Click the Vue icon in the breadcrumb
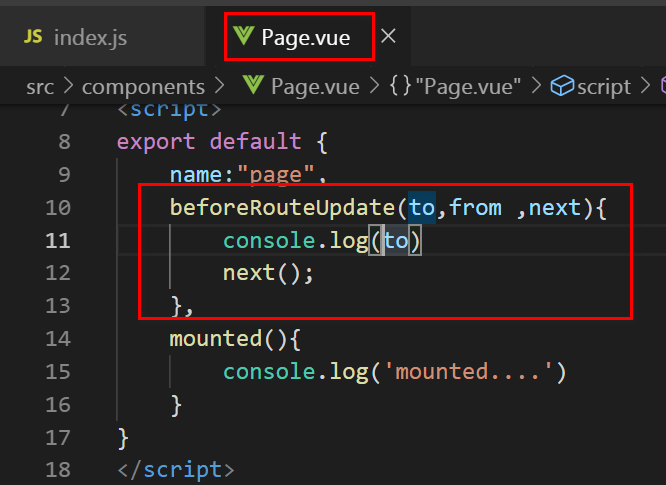The image size is (666, 485). [x=254, y=85]
